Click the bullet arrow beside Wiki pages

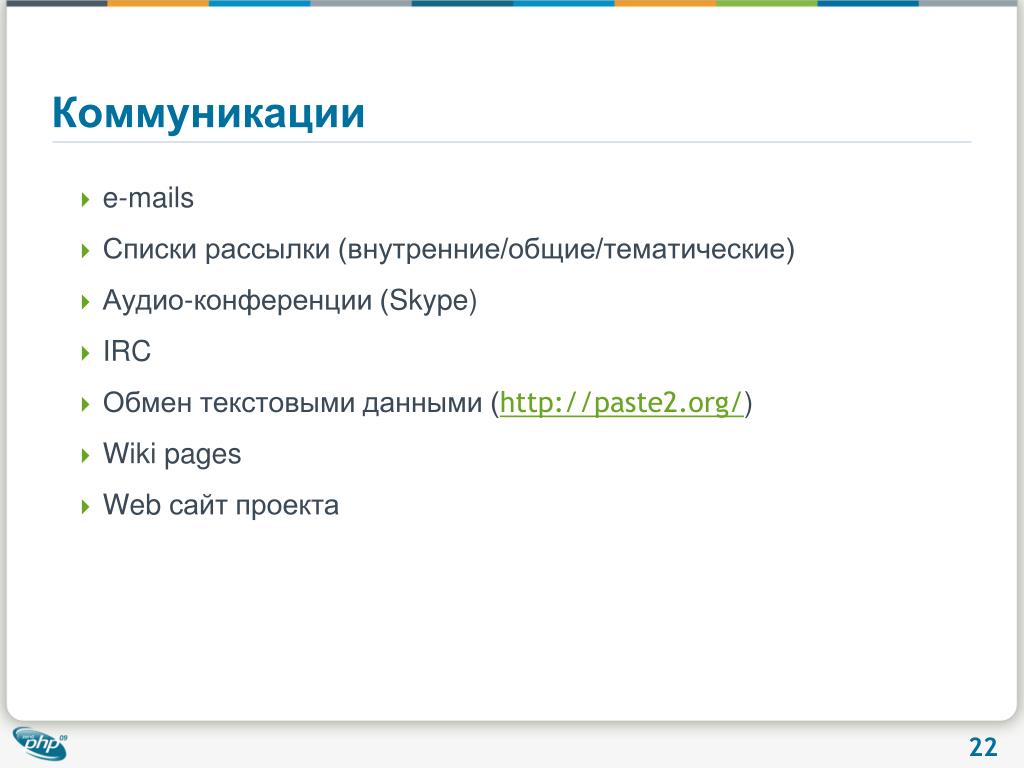tap(86, 455)
